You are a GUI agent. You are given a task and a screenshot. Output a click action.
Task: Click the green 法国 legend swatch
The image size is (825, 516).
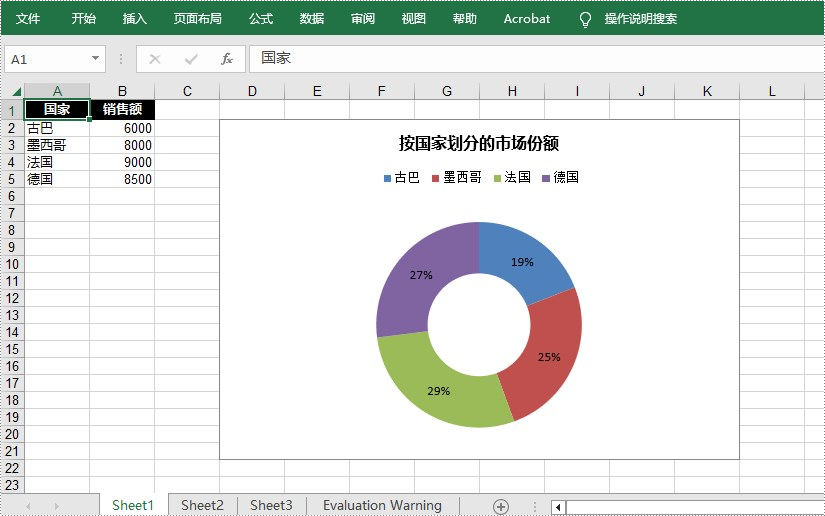click(x=497, y=178)
